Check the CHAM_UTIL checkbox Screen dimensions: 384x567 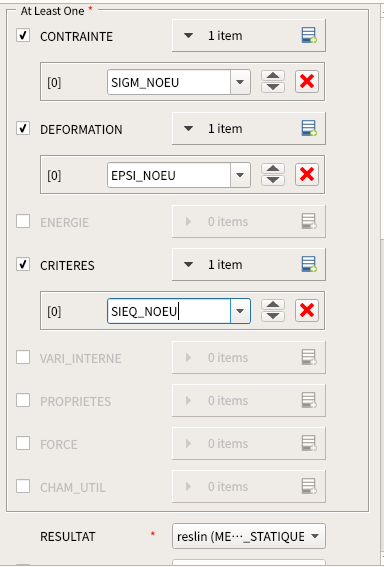pos(23,486)
